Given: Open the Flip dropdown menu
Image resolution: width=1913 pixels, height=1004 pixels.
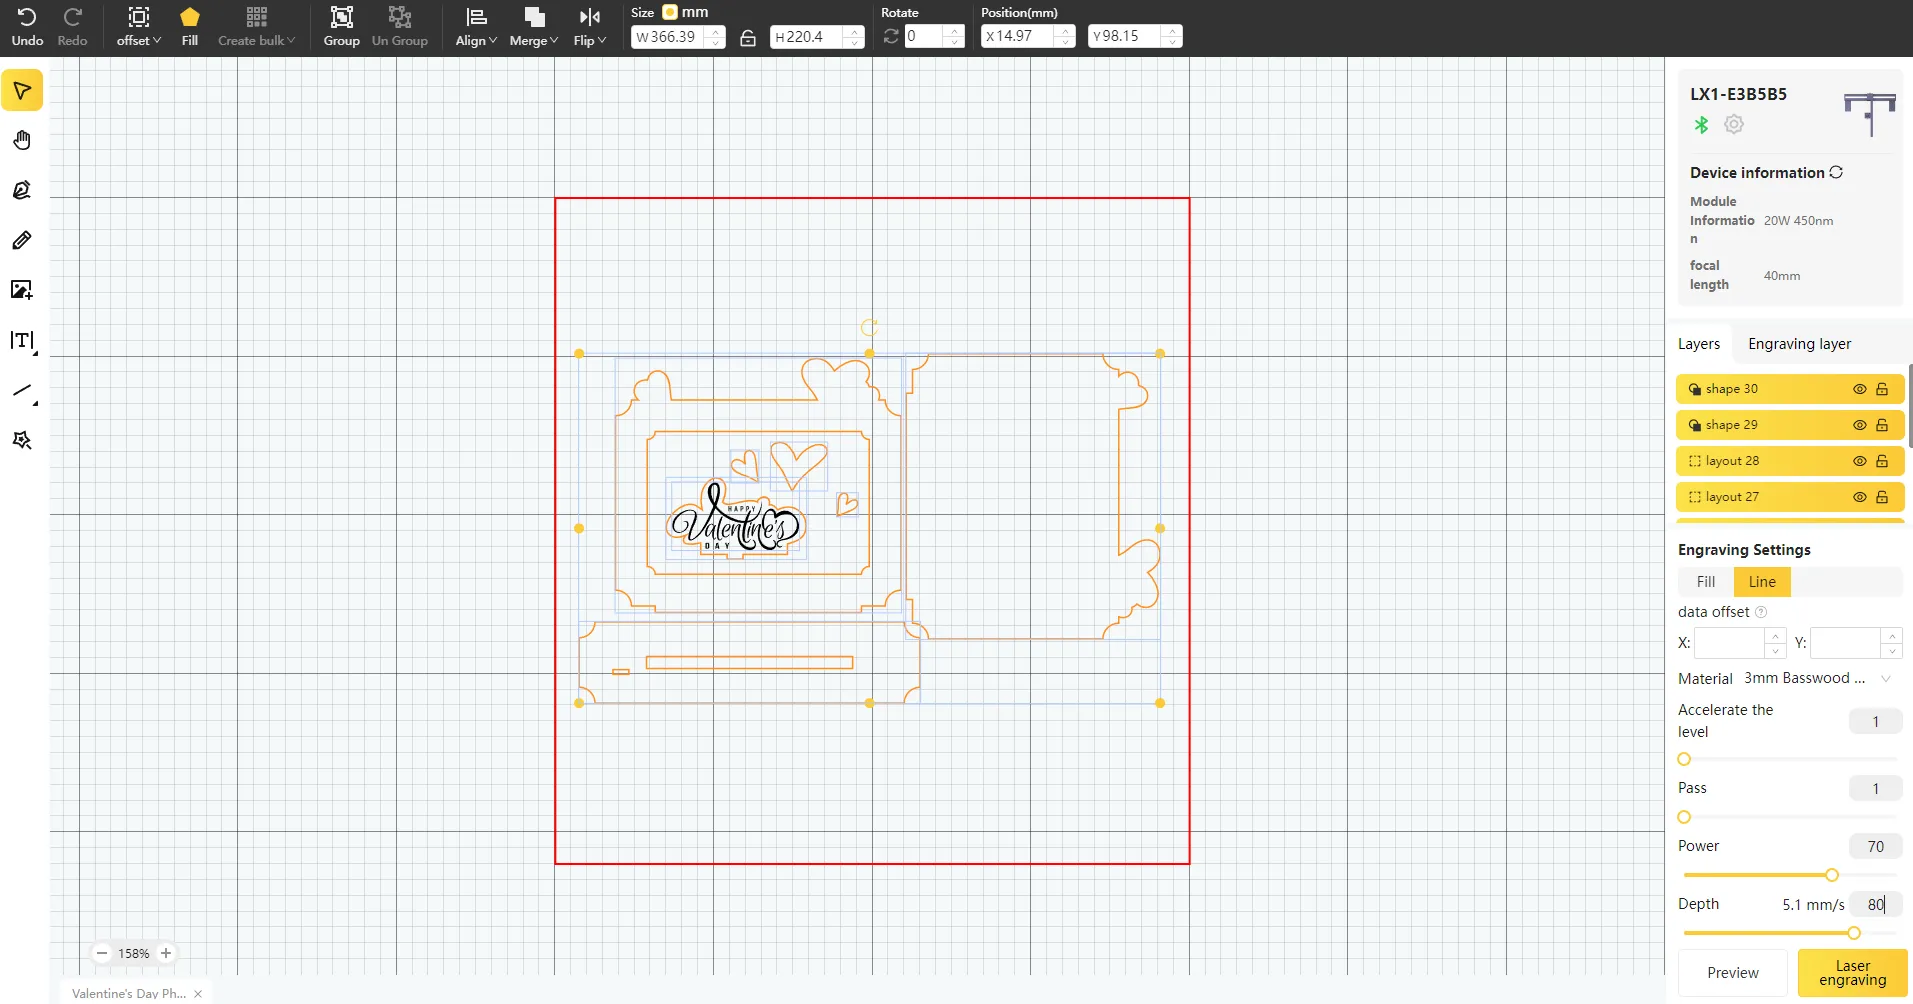Looking at the screenshot, I should pos(590,26).
